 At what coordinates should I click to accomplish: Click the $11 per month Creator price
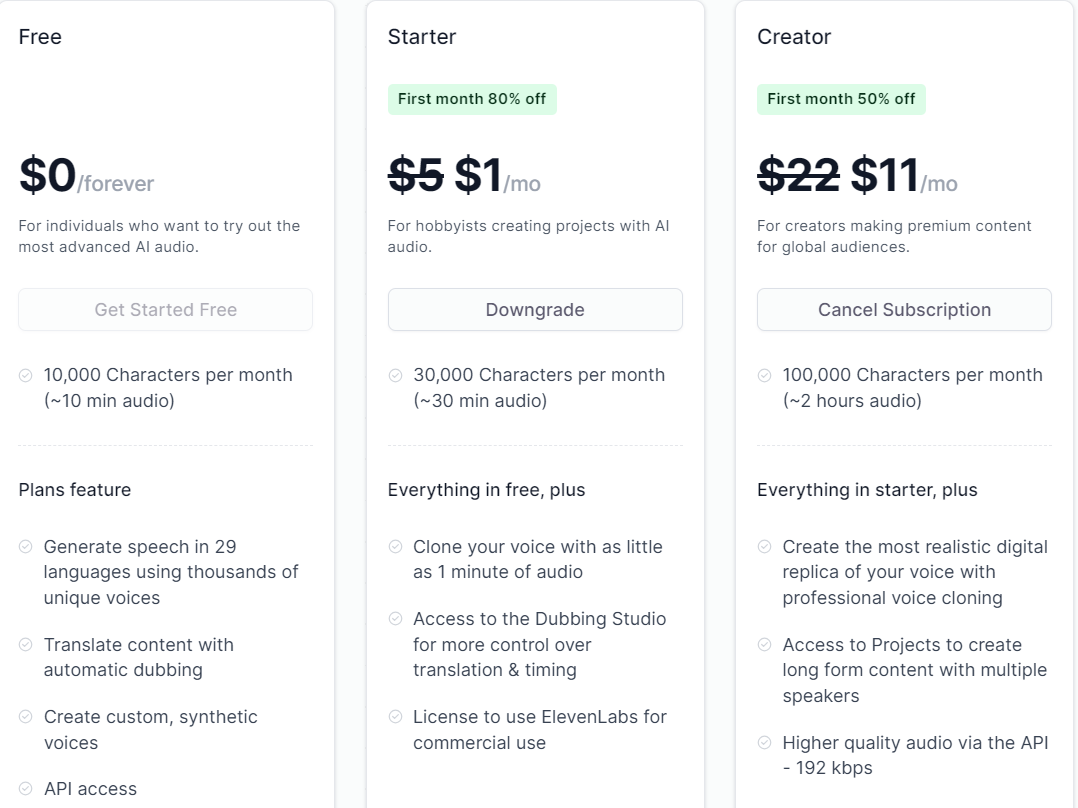[x=885, y=177]
